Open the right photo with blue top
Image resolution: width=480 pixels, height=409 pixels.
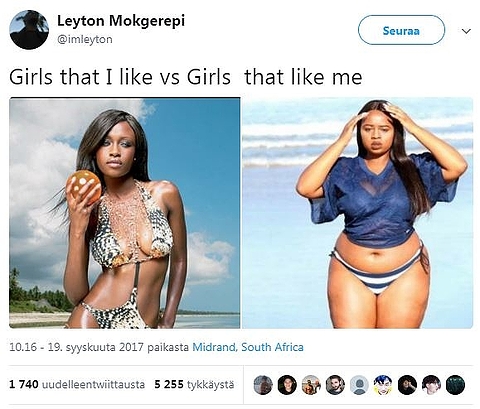357,213
